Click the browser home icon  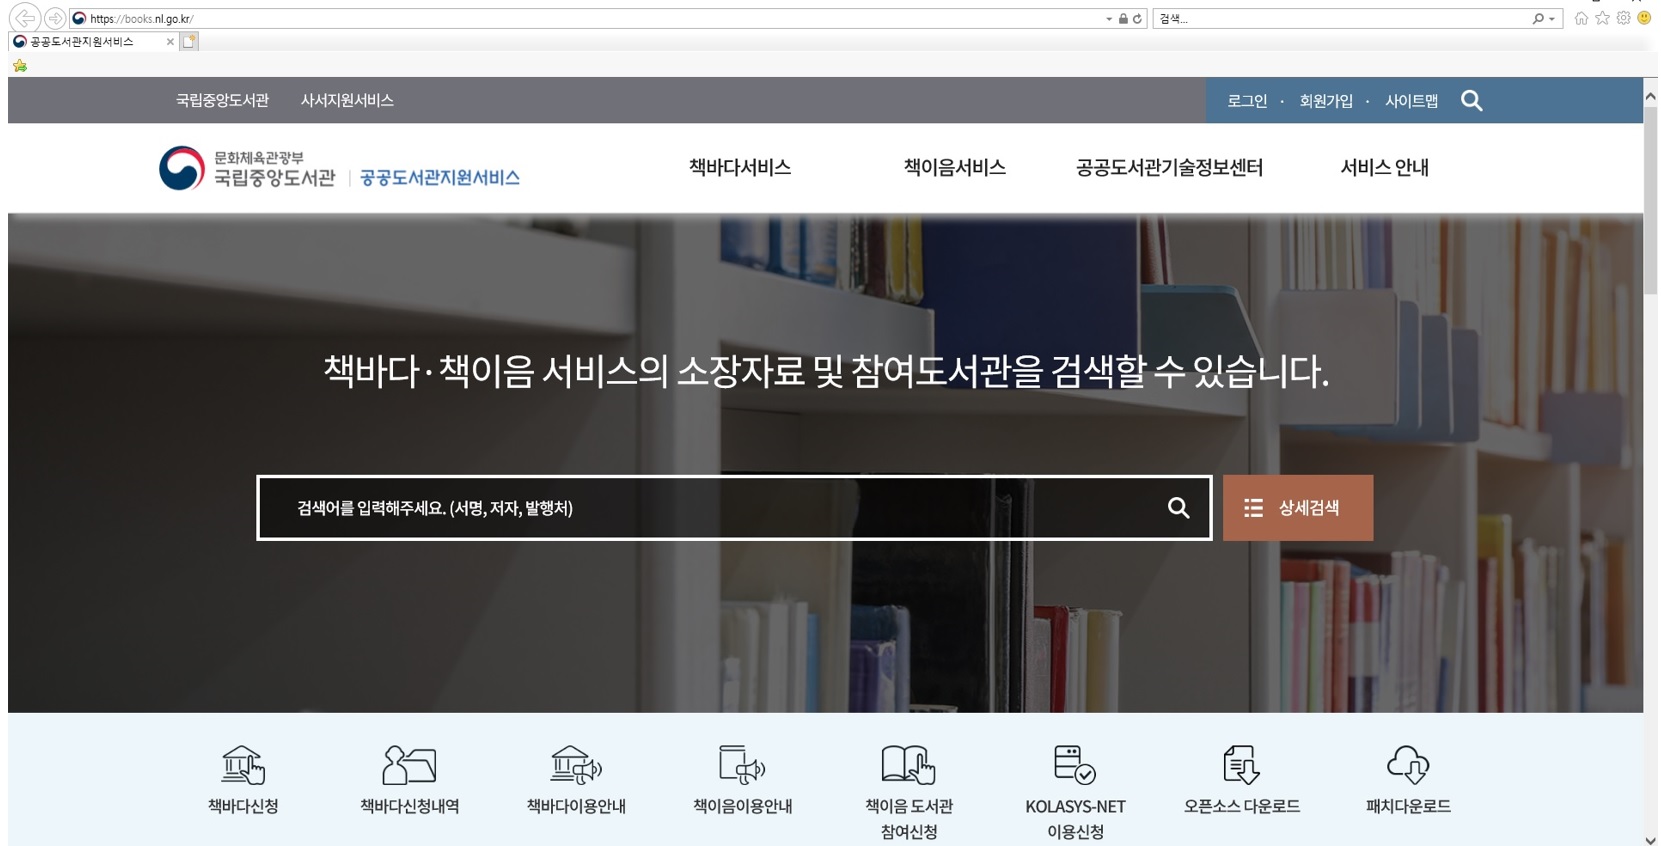(1581, 18)
